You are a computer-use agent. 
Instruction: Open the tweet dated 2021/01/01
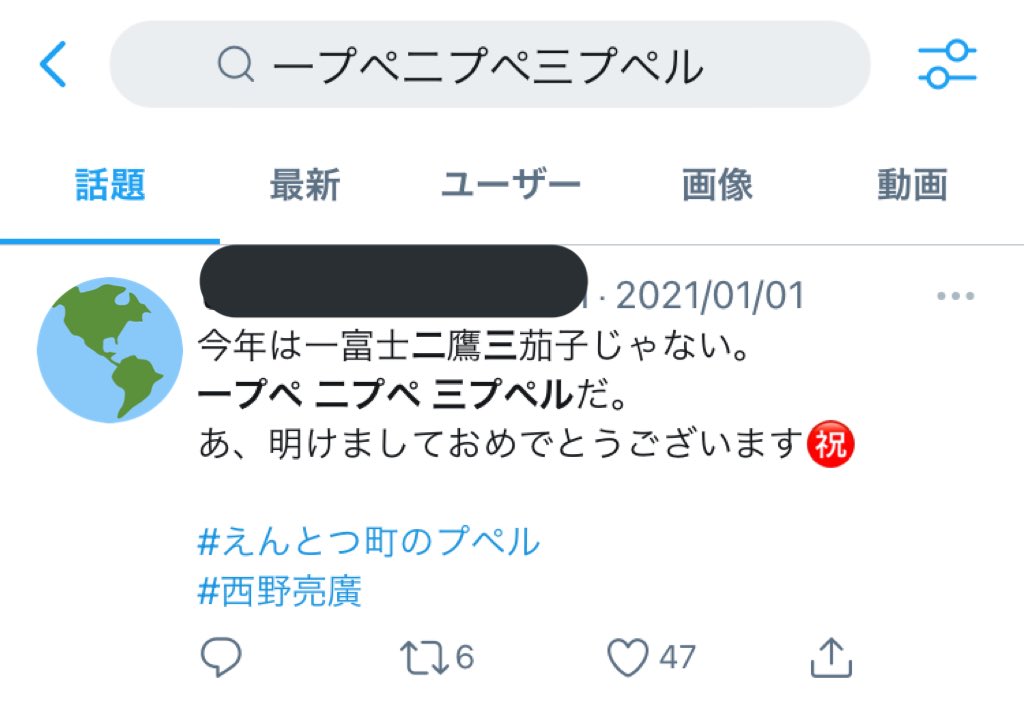click(x=710, y=295)
